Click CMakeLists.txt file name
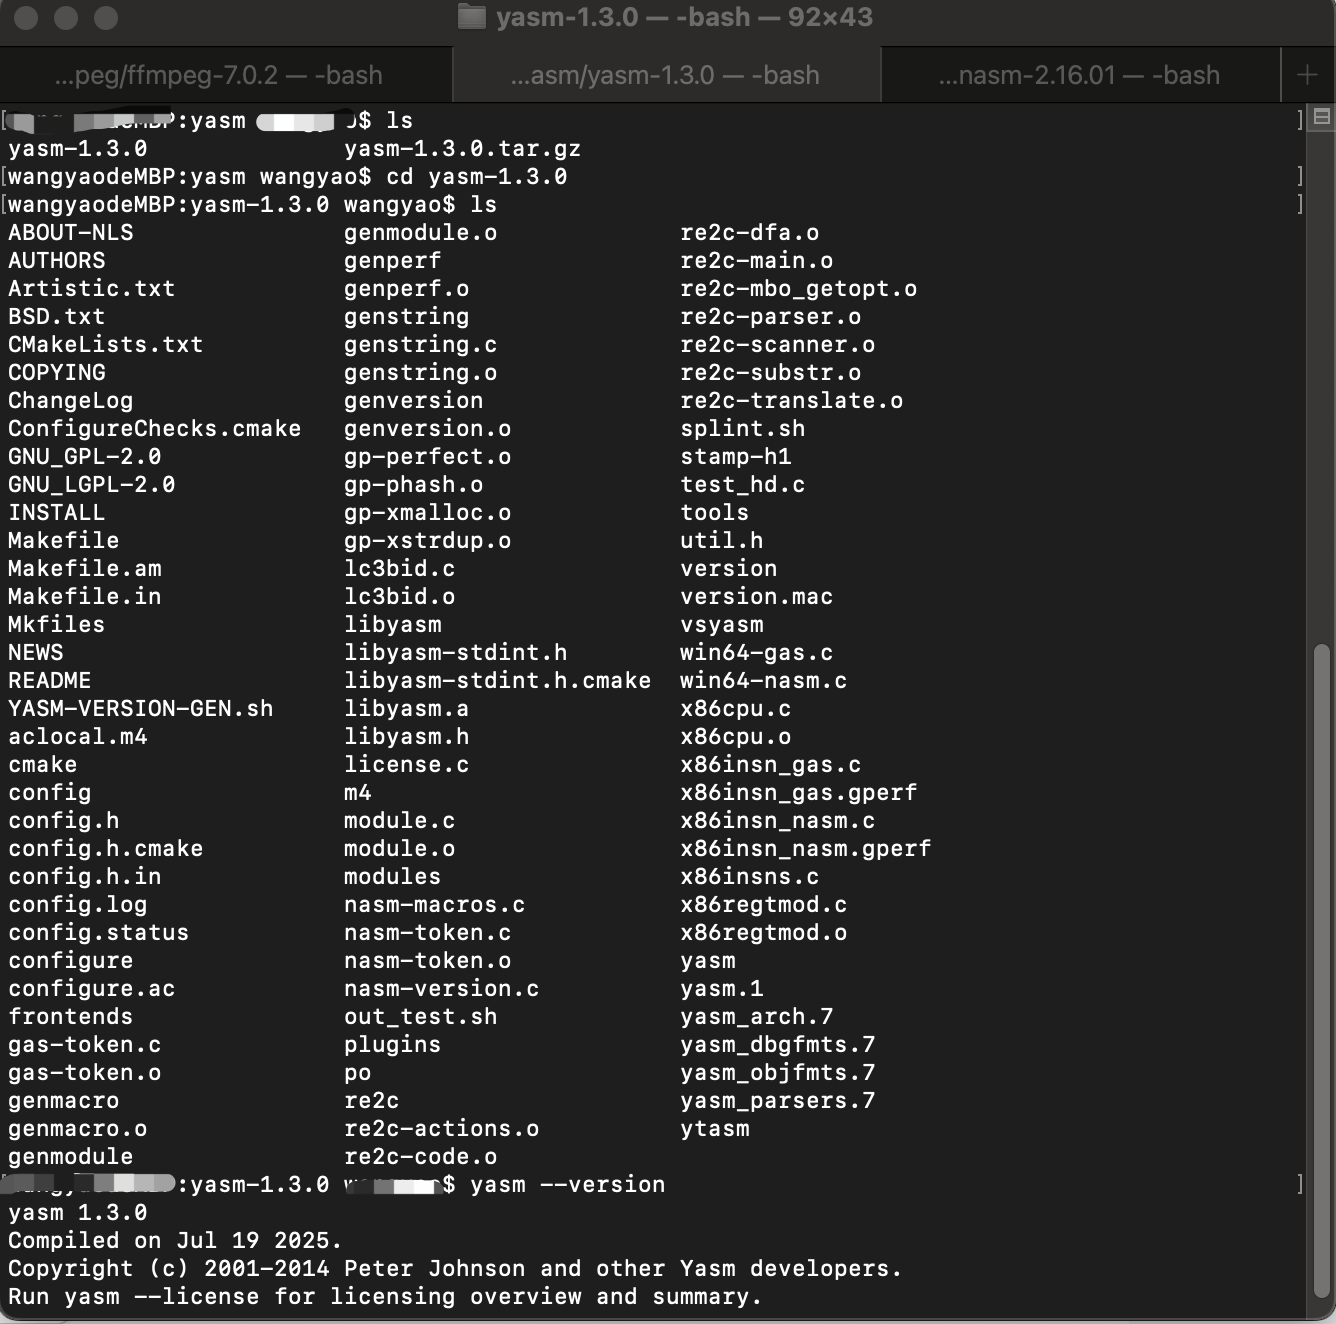The image size is (1336, 1324). pos(106,344)
